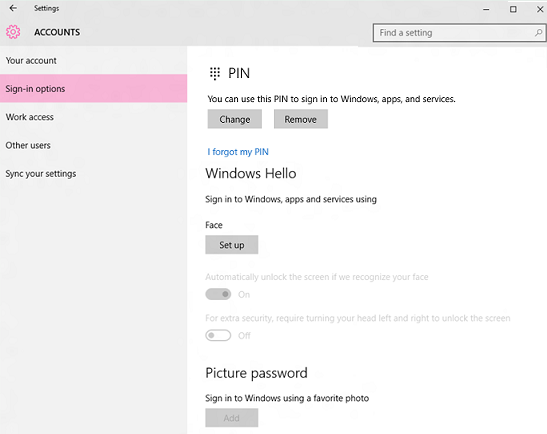
Task: Click the Change PIN button
Action: click(x=235, y=119)
